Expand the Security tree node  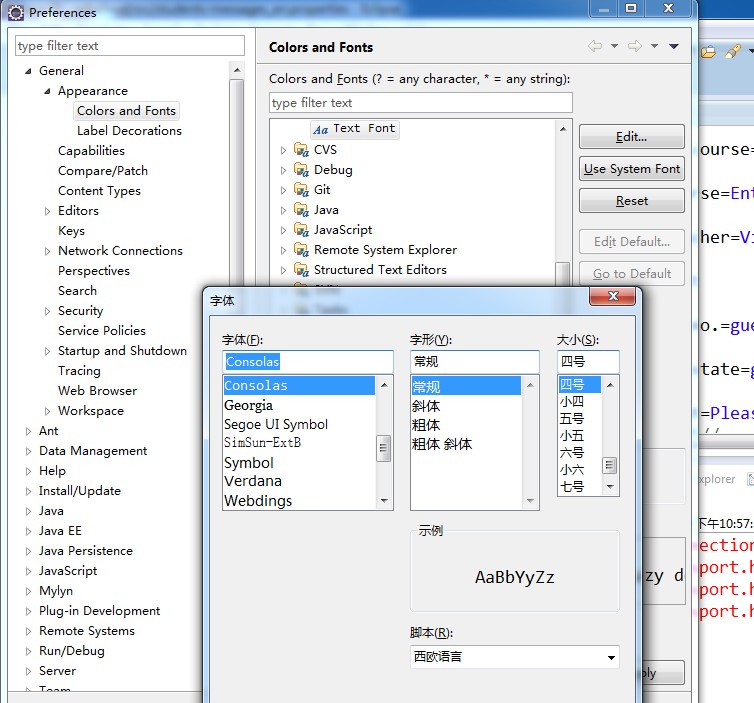pyautogui.click(x=47, y=311)
